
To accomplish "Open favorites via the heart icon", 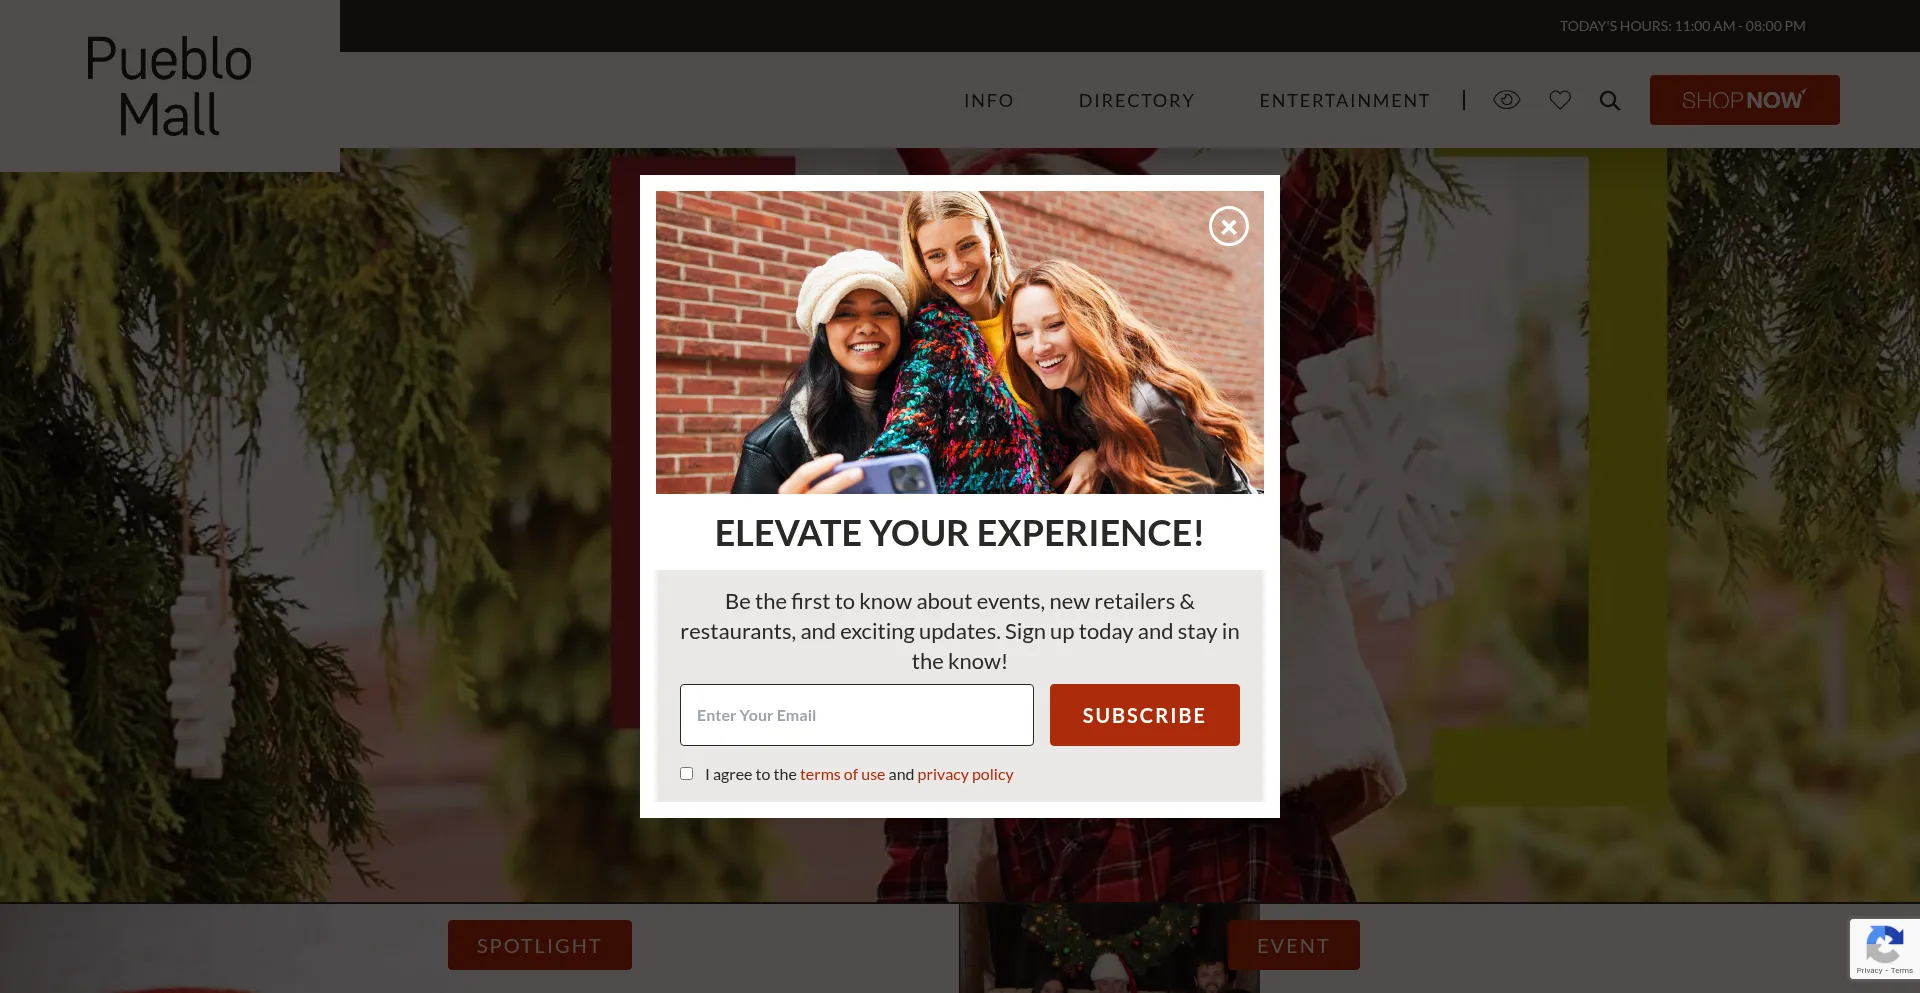I will [x=1560, y=100].
